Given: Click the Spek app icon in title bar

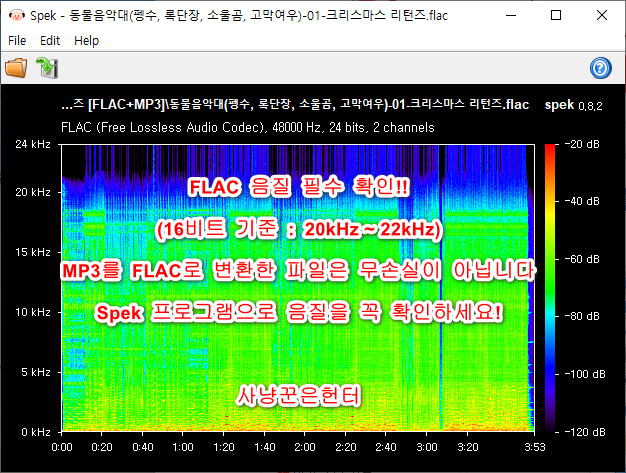Looking at the screenshot, I should point(17,15).
